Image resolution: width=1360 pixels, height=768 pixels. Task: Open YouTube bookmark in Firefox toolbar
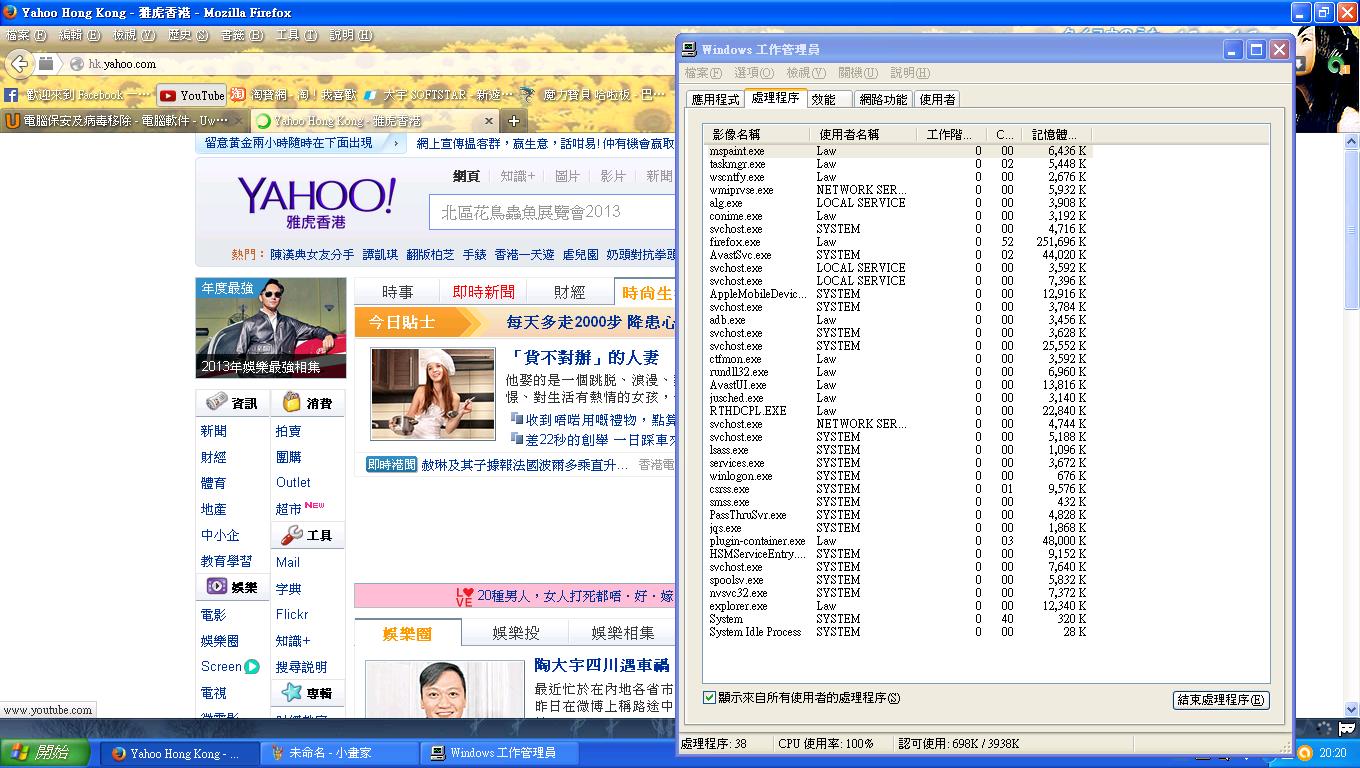191,95
